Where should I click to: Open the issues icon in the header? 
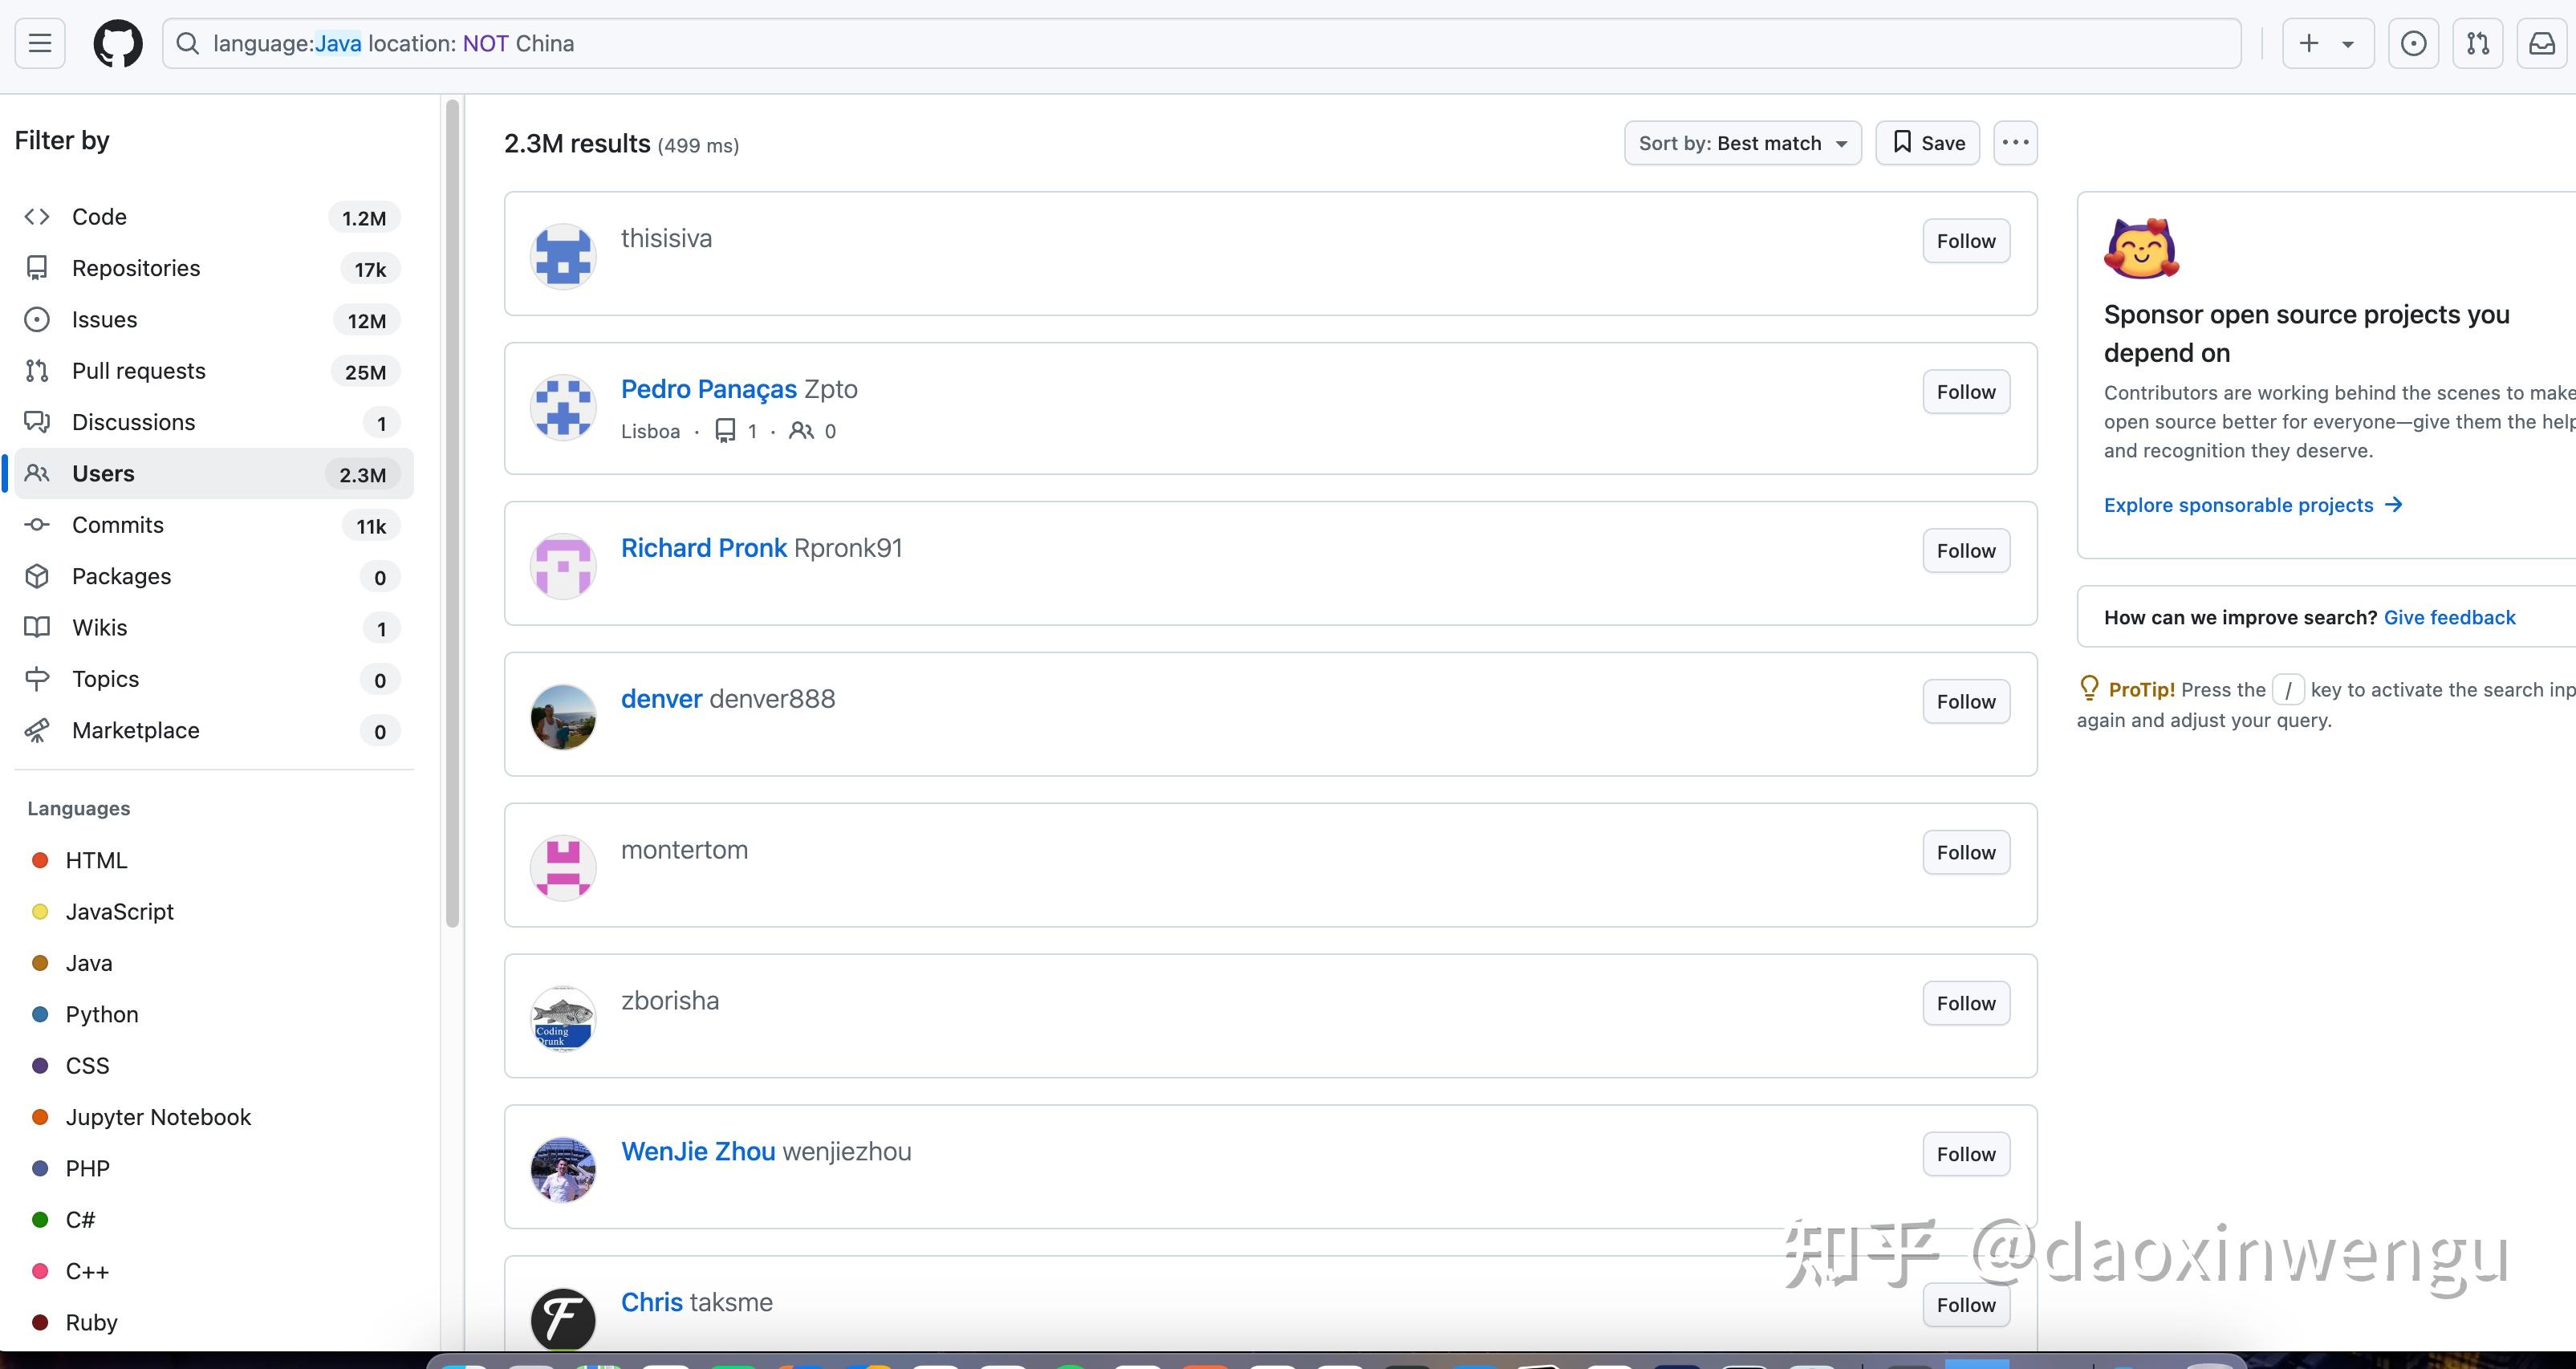2413,44
